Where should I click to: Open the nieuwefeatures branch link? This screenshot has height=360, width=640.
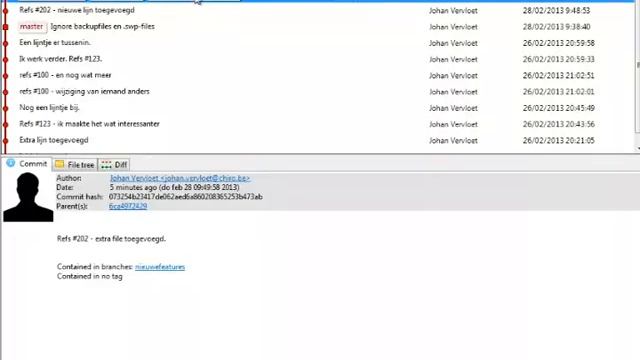pyautogui.click(x=160, y=267)
